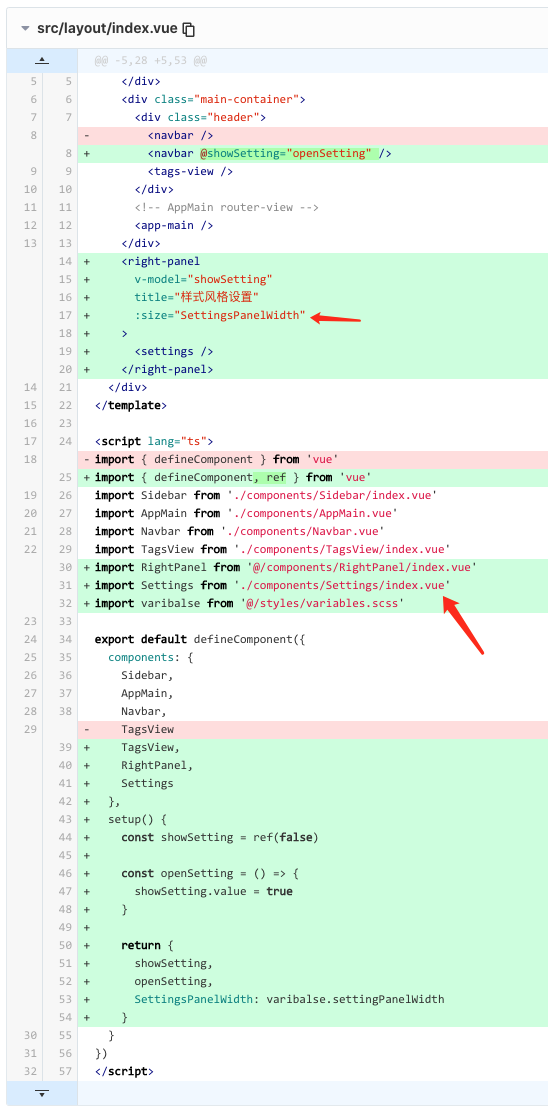Click the v-model="showSetting" line

pos(313,279)
